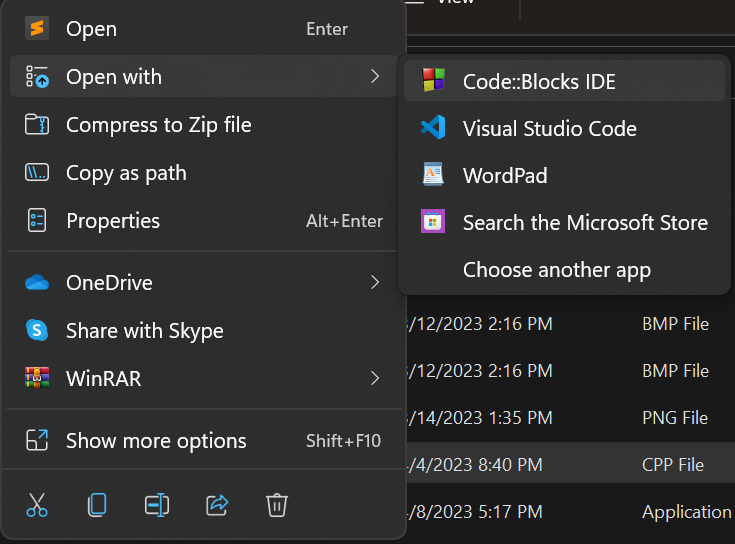Select Choose another app option
Screen dimensions: 735x544
tap(556, 269)
